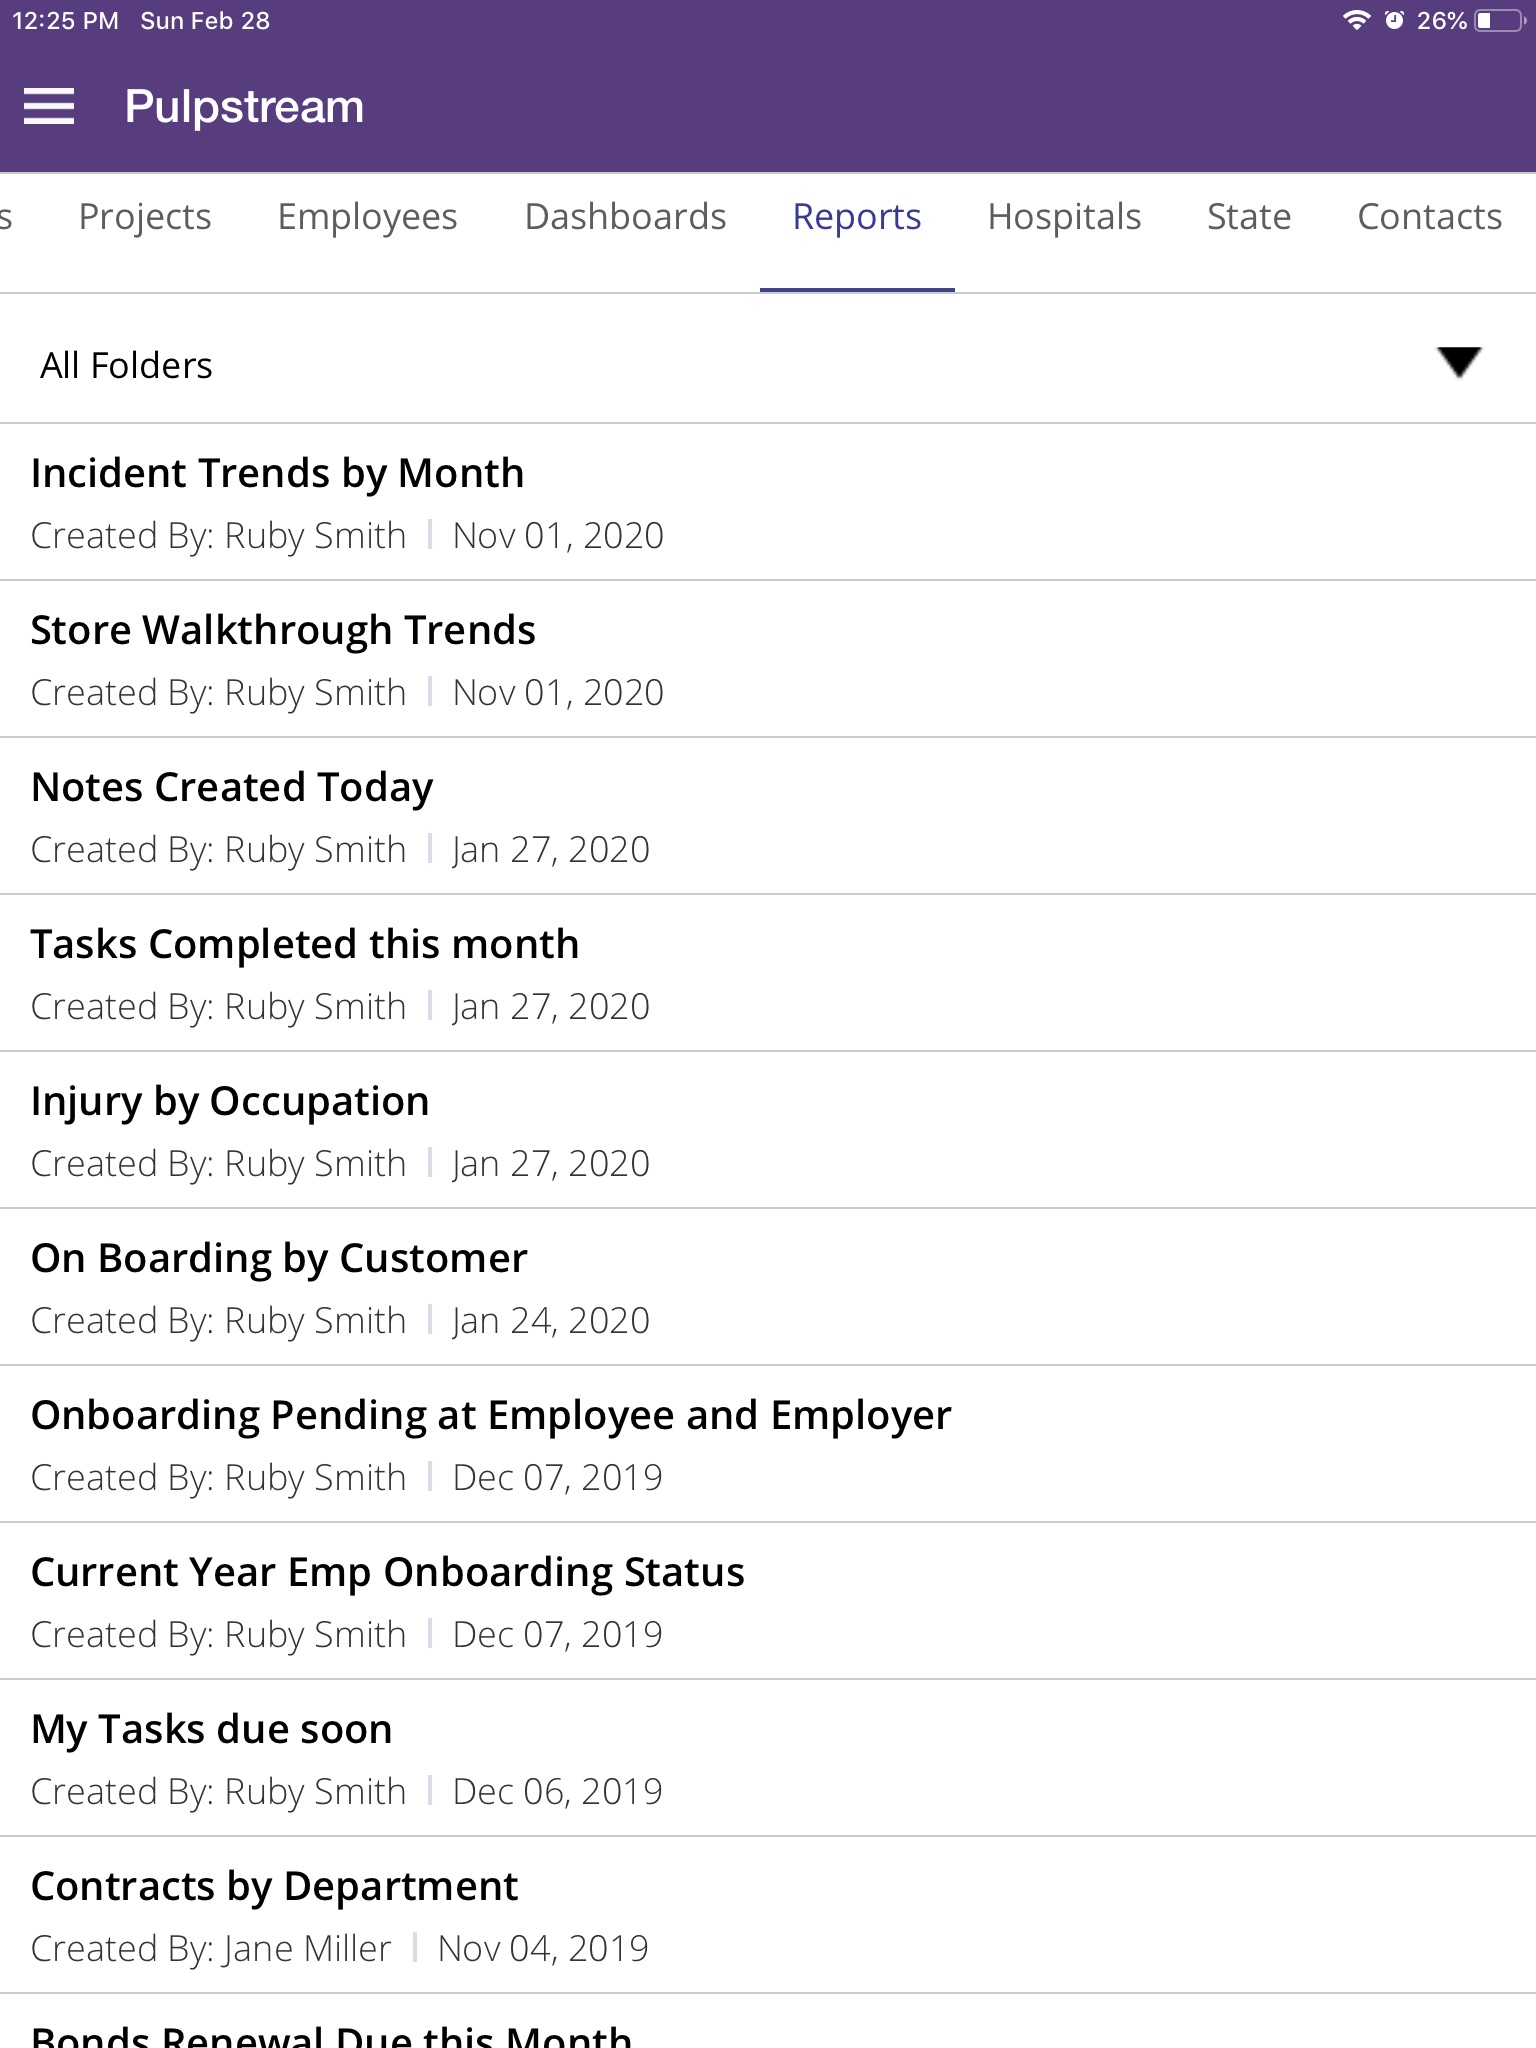
Task: Switch to the Projects tab
Action: pyautogui.click(x=145, y=217)
